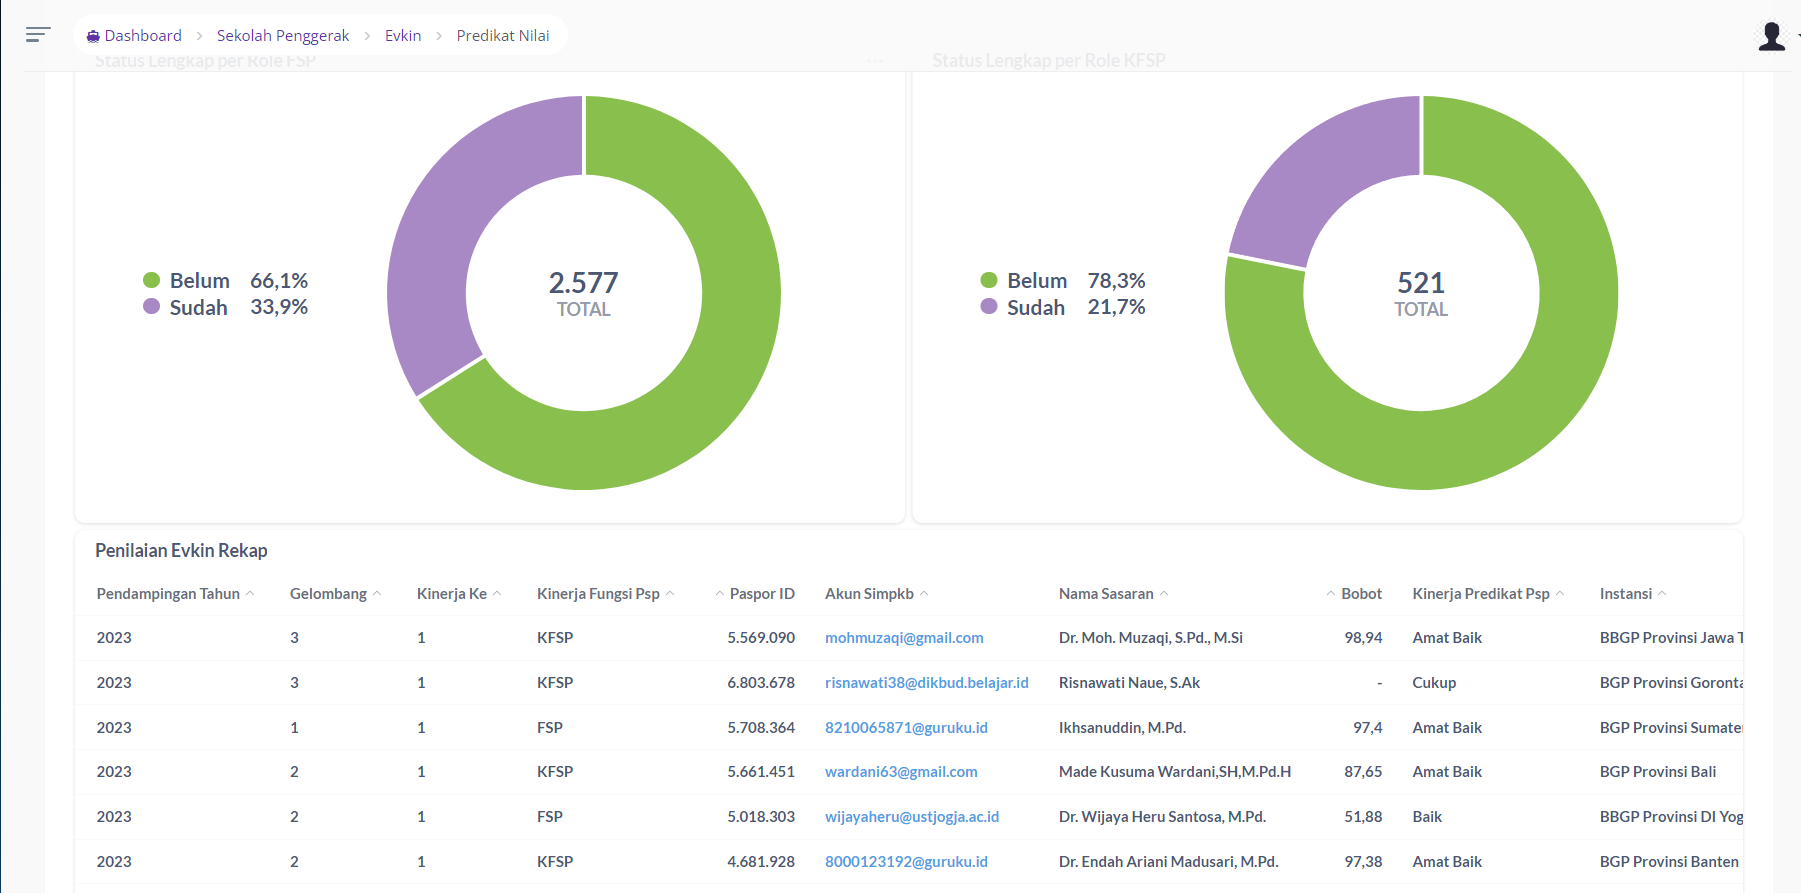The height and width of the screenshot is (893, 1801).
Task: Go to Dashboard breadcrumb link
Action: [143, 36]
